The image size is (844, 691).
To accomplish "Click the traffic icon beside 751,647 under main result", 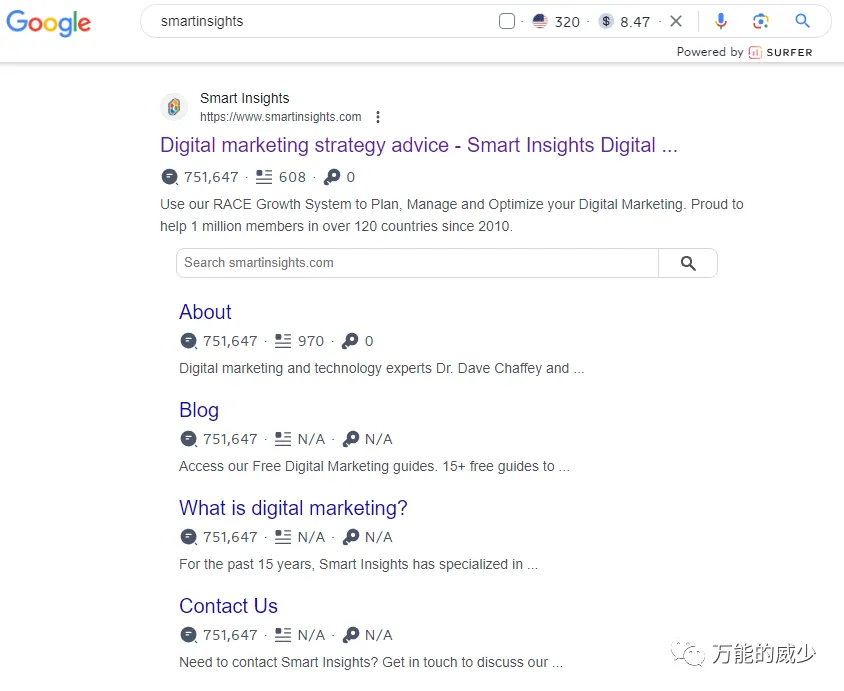I will tap(170, 177).
